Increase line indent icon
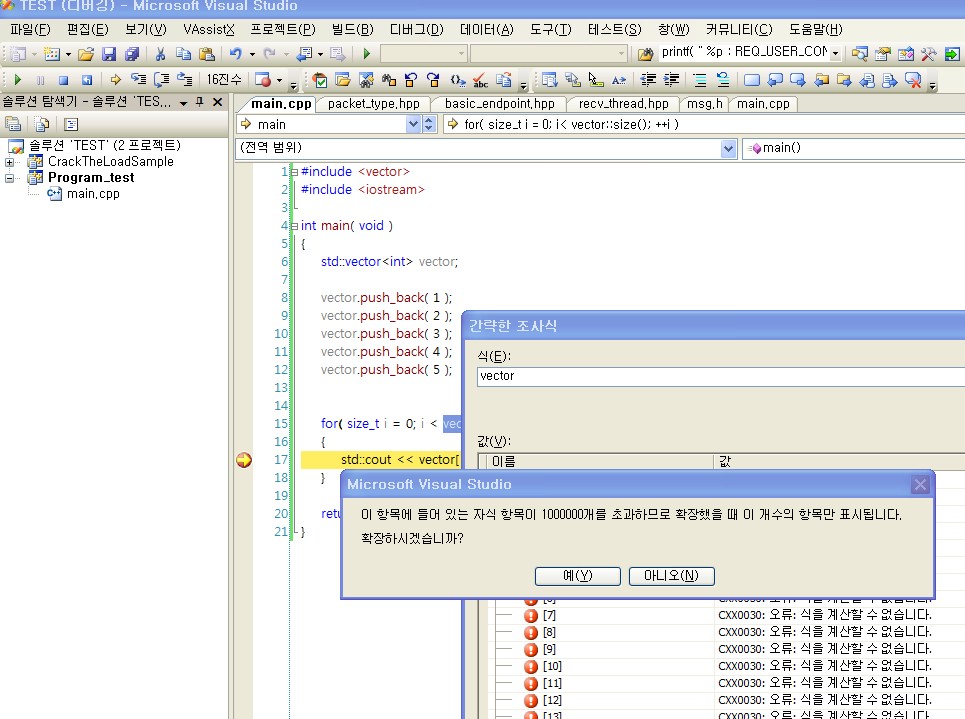The image size is (965, 719). click(671, 79)
